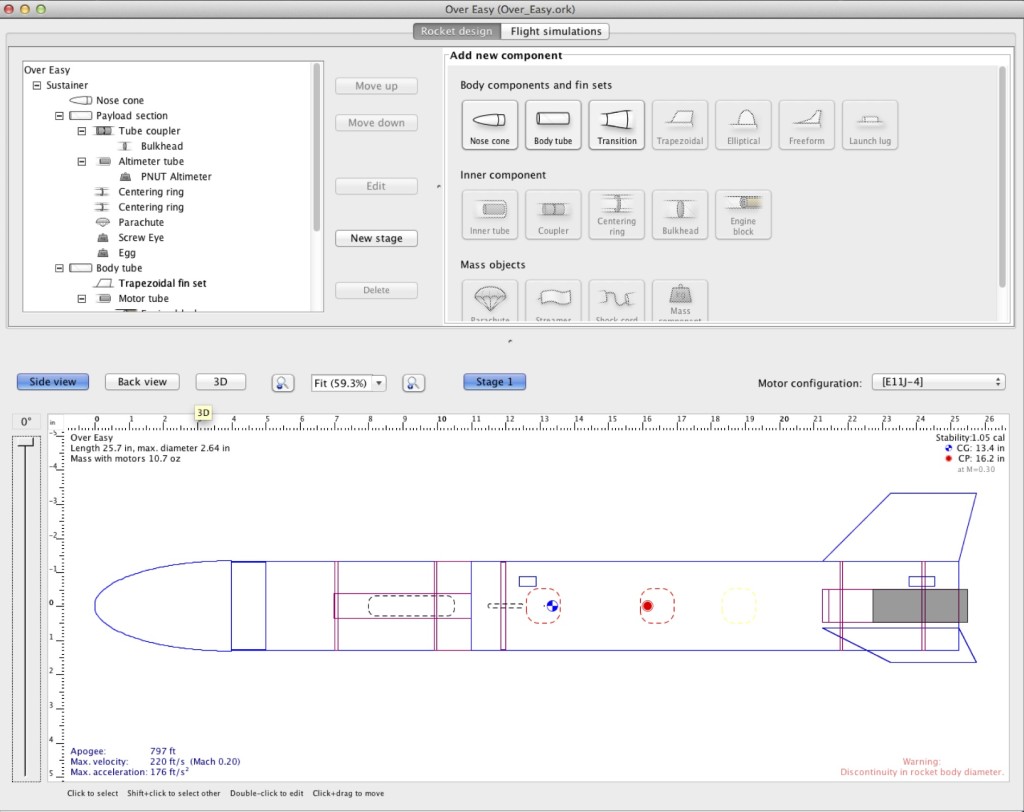Switch to the Rocket design tab

[x=456, y=31]
